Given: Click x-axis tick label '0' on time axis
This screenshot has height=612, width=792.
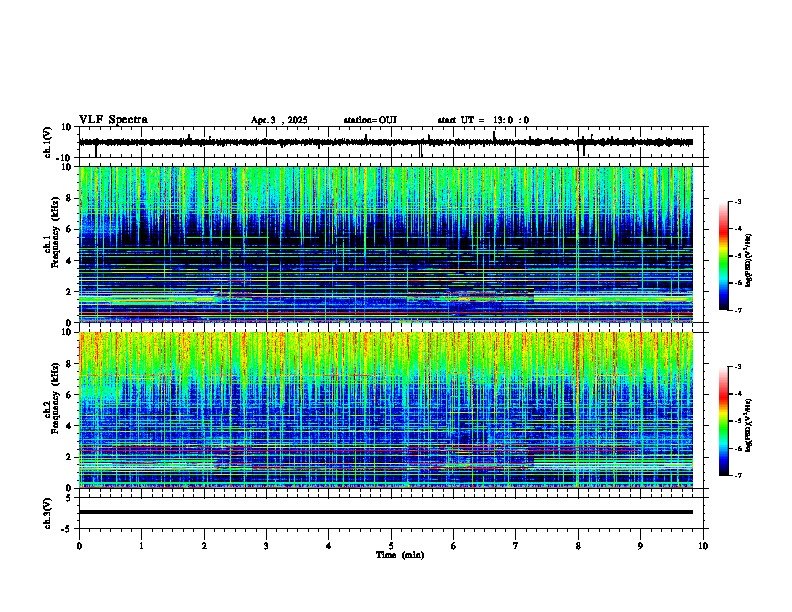Looking at the screenshot, I should click(79, 546).
